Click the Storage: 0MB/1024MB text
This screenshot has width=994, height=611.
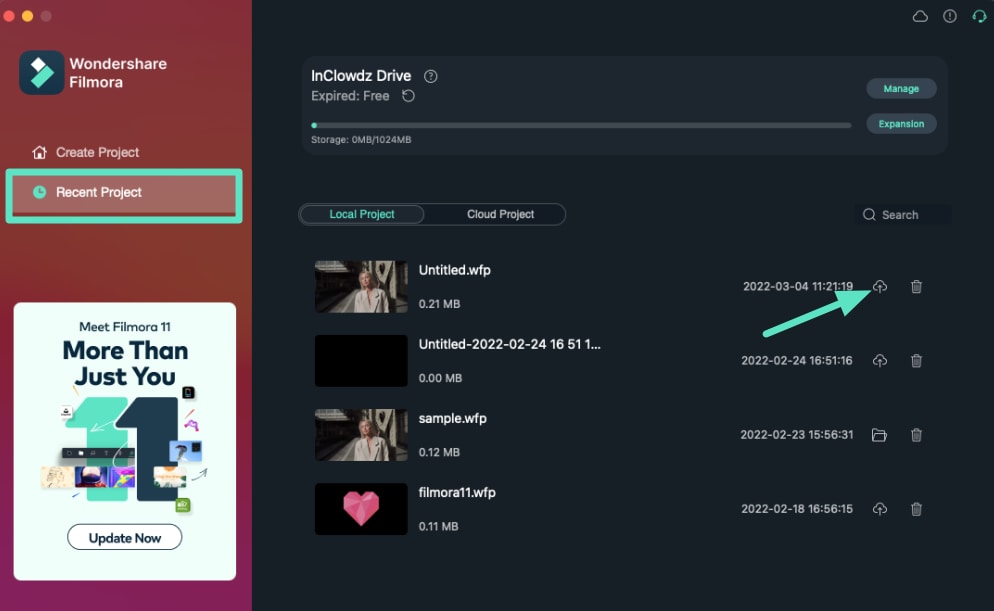[361, 139]
